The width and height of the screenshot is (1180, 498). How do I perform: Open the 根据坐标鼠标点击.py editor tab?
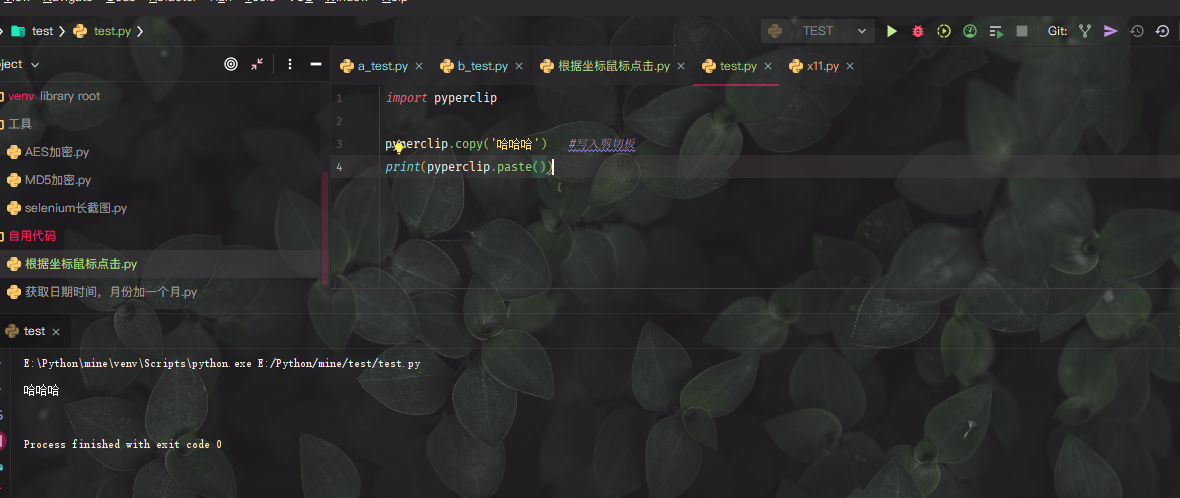coord(613,66)
